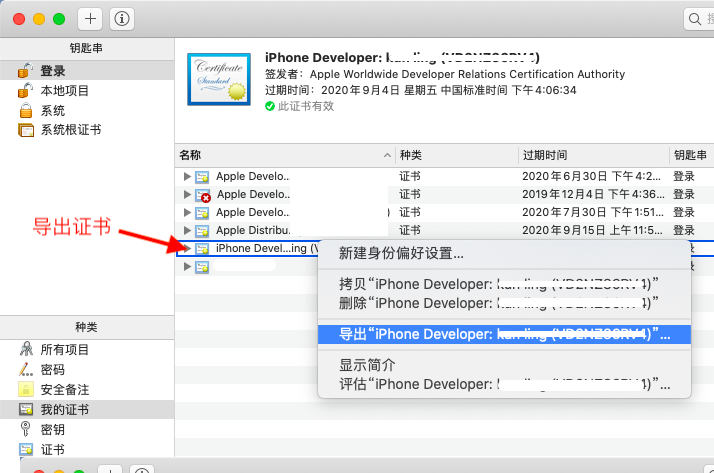Click the search magnifier icon
Viewport: 714px width, 473px height.
pos(694,19)
